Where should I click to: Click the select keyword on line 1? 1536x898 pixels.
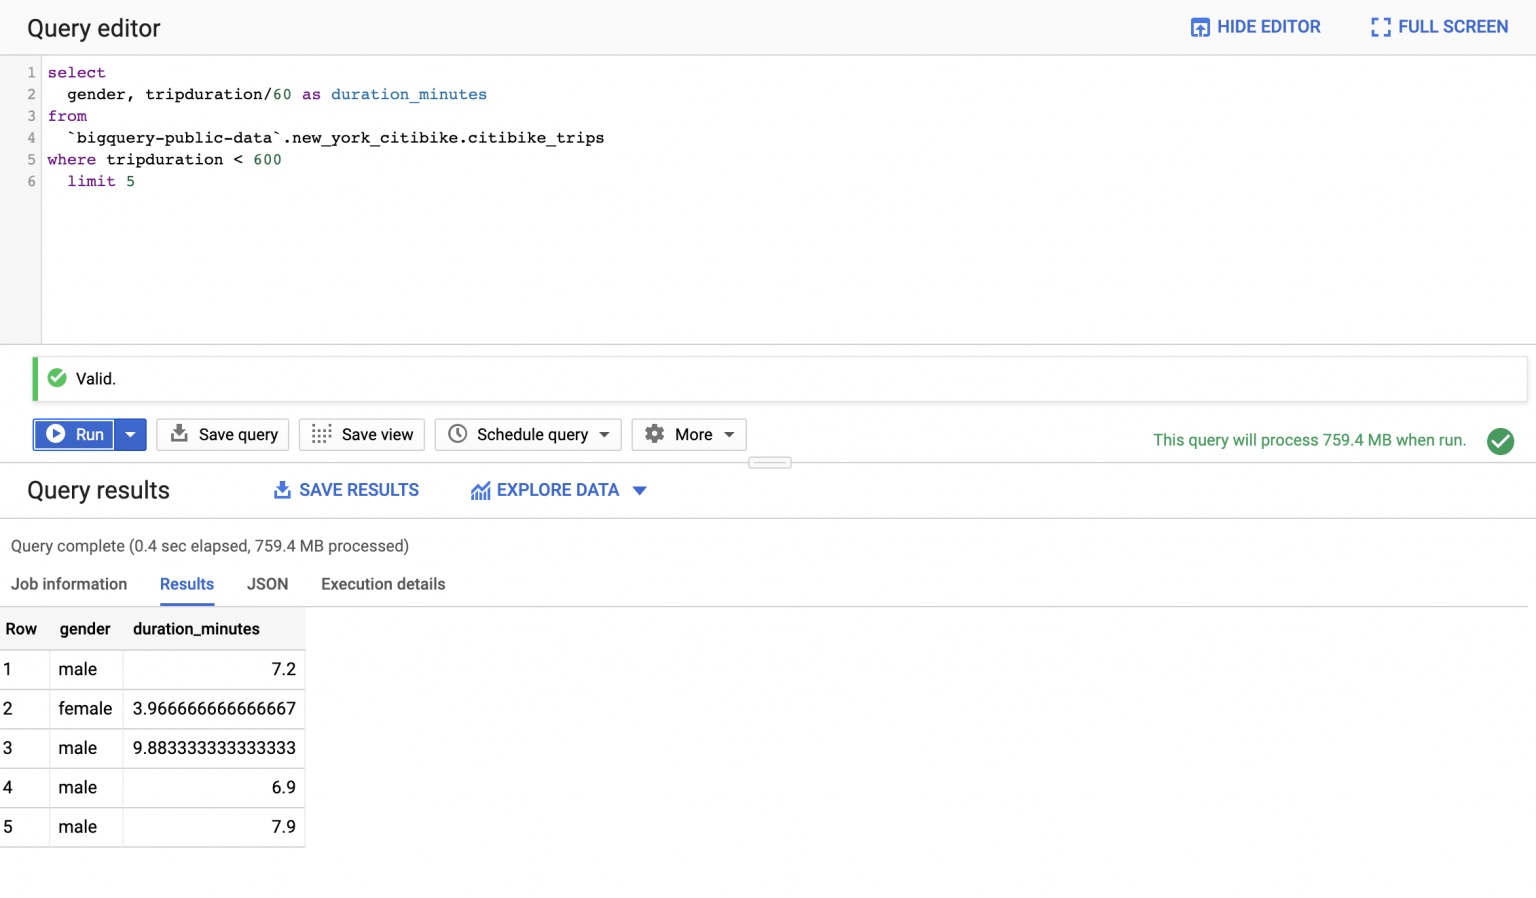pyautogui.click(x=76, y=72)
